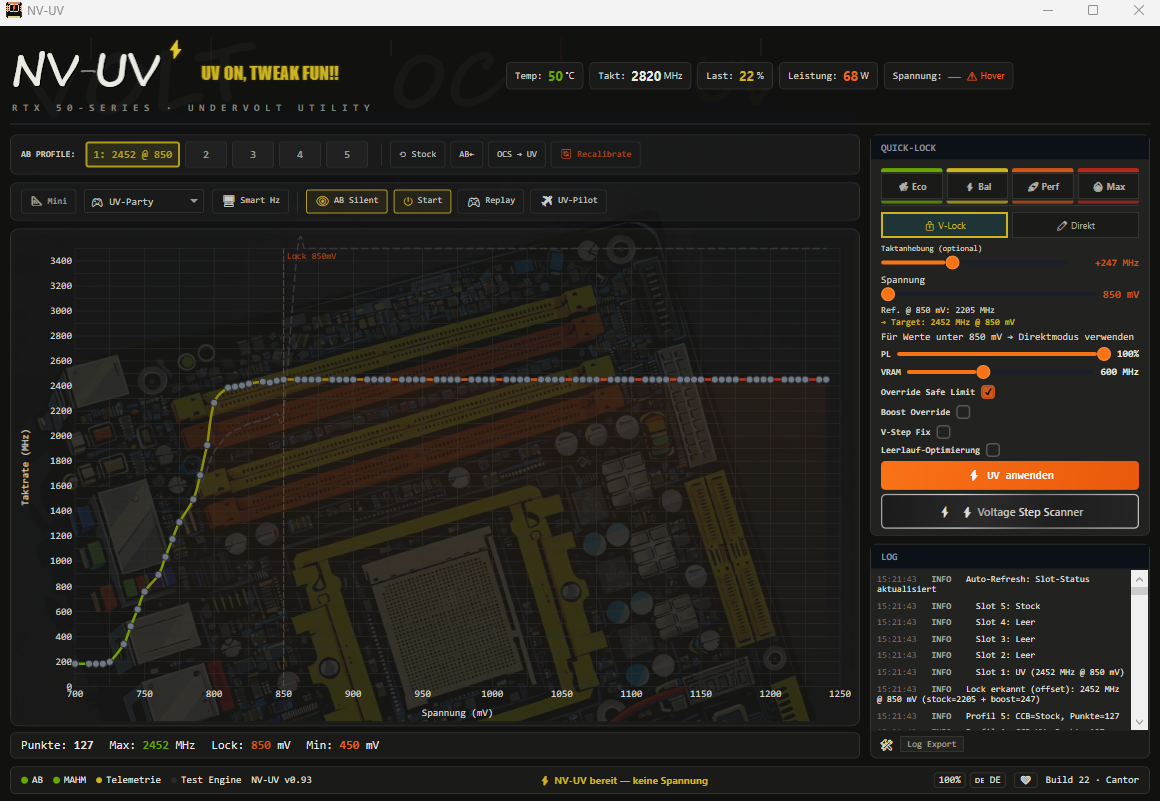
Task: Toggle AB Silent mode
Action: pyautogui.click(x=347, y=200)
